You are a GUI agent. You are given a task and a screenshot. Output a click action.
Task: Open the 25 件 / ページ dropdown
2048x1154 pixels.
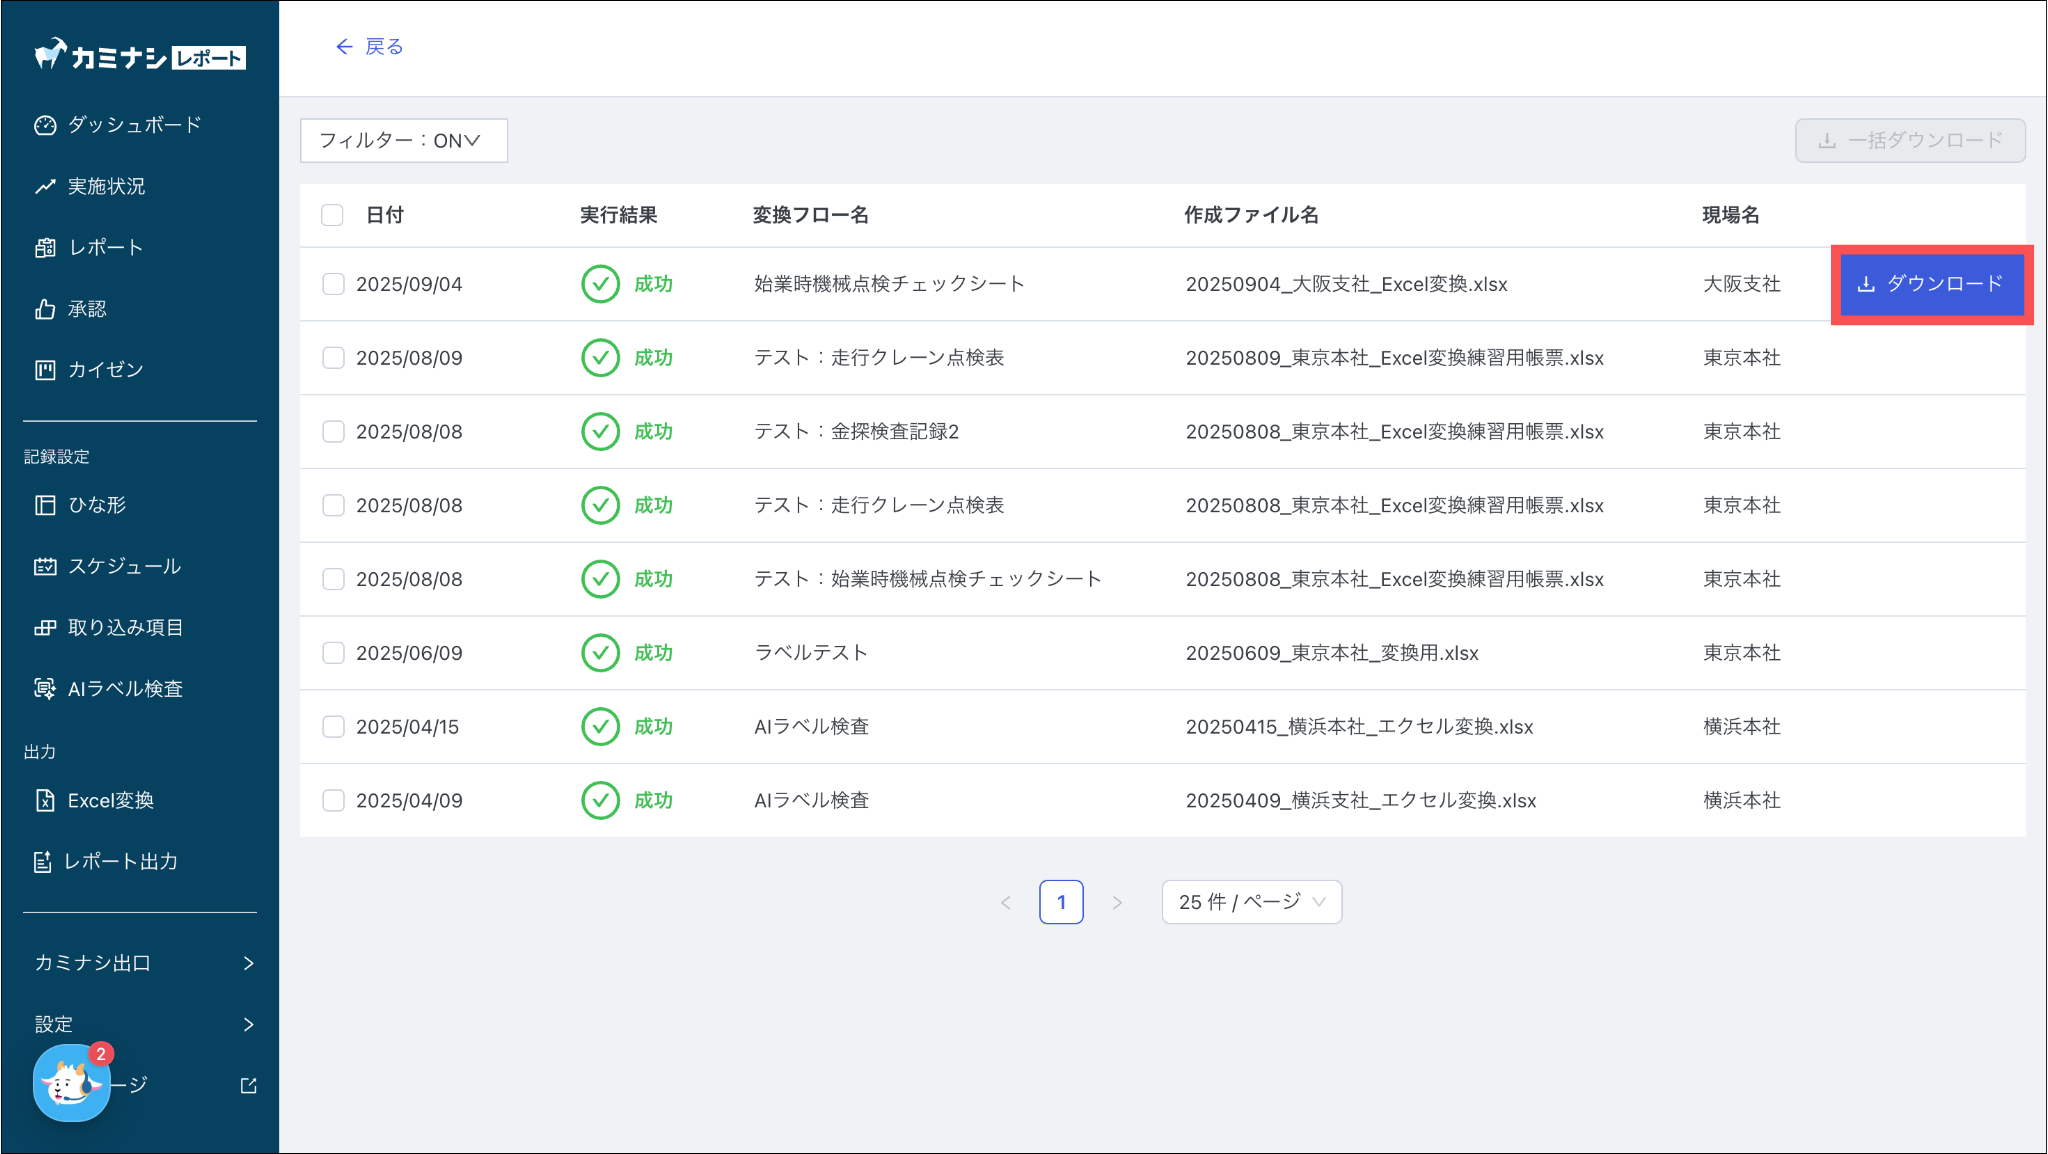tap(1251, 902)
